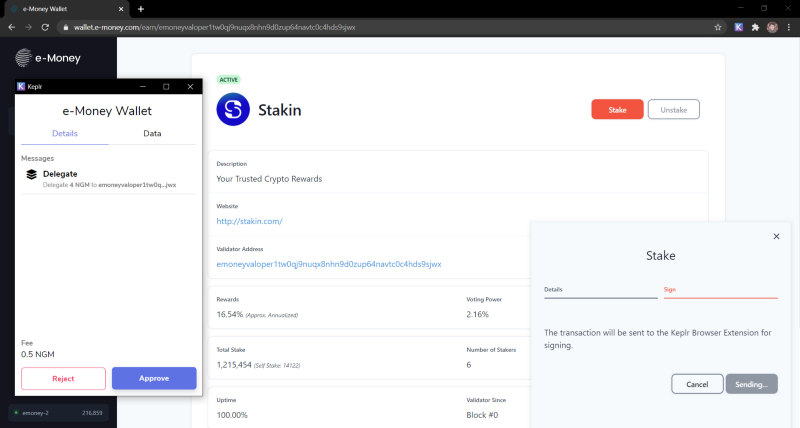Open the browser profile avatar
Viewport: 800px width, 428px height.
[772, 27]
